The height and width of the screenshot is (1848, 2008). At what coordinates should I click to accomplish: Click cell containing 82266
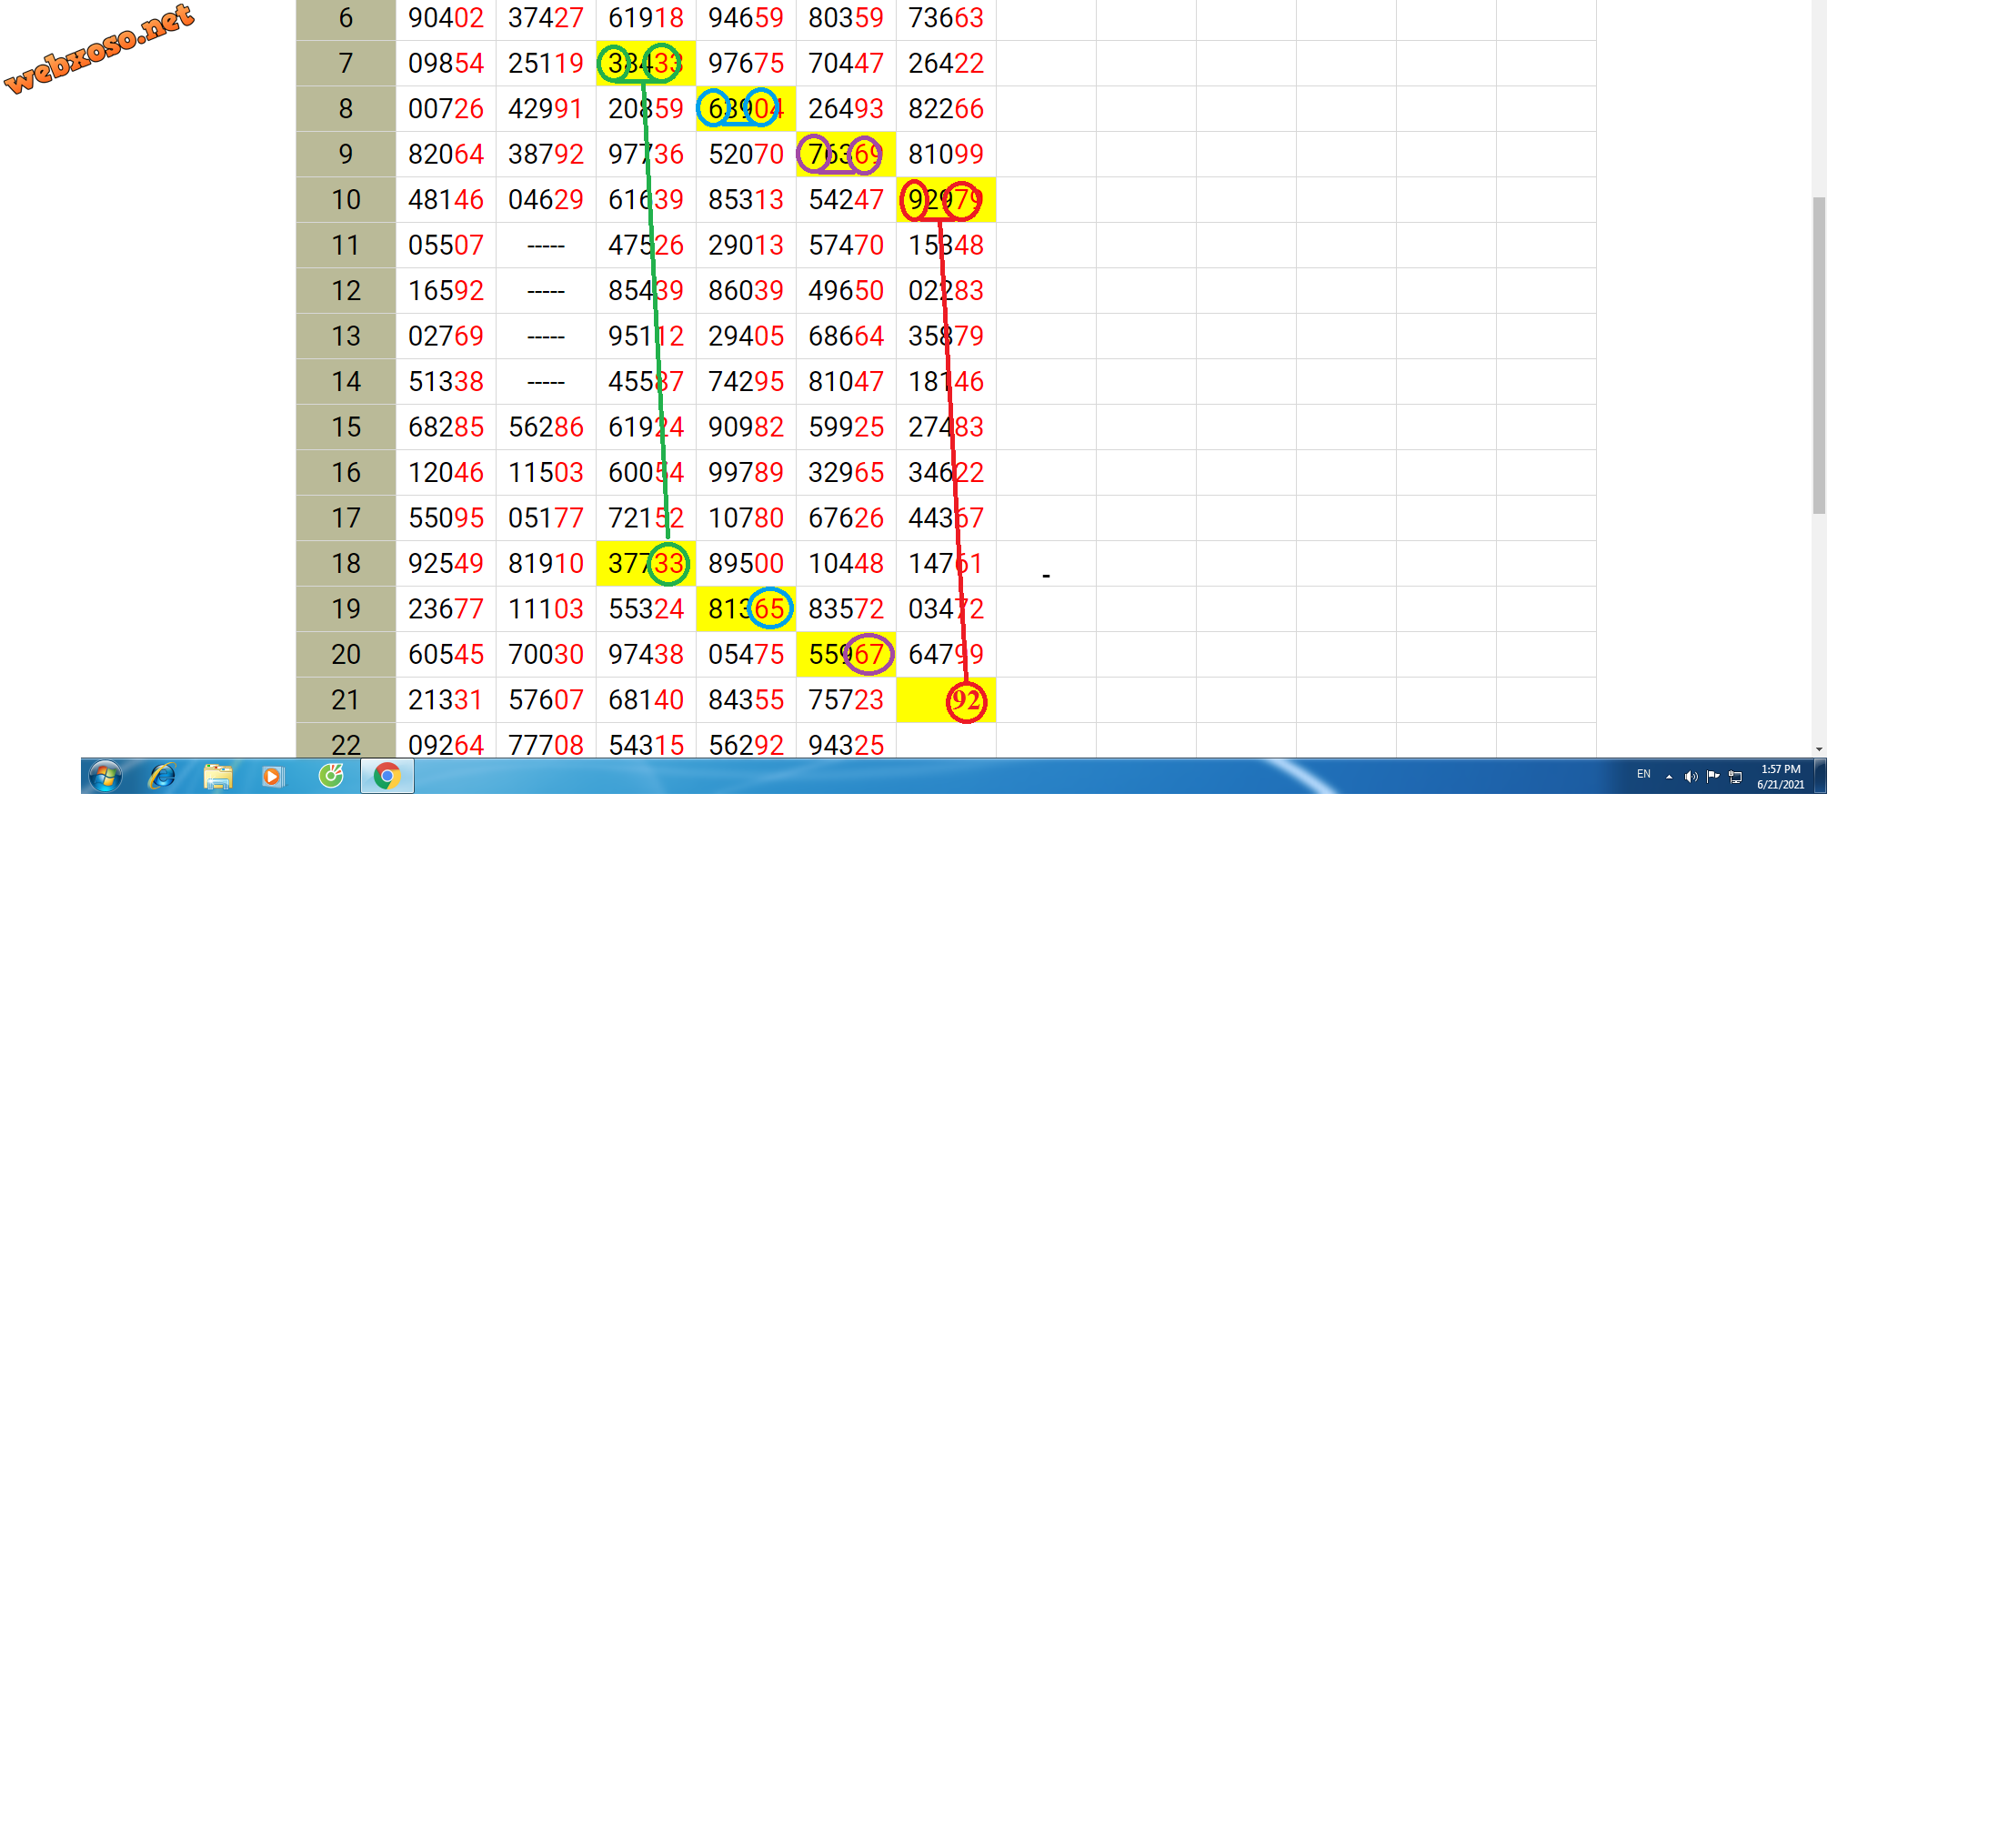[x=946, y=109]
